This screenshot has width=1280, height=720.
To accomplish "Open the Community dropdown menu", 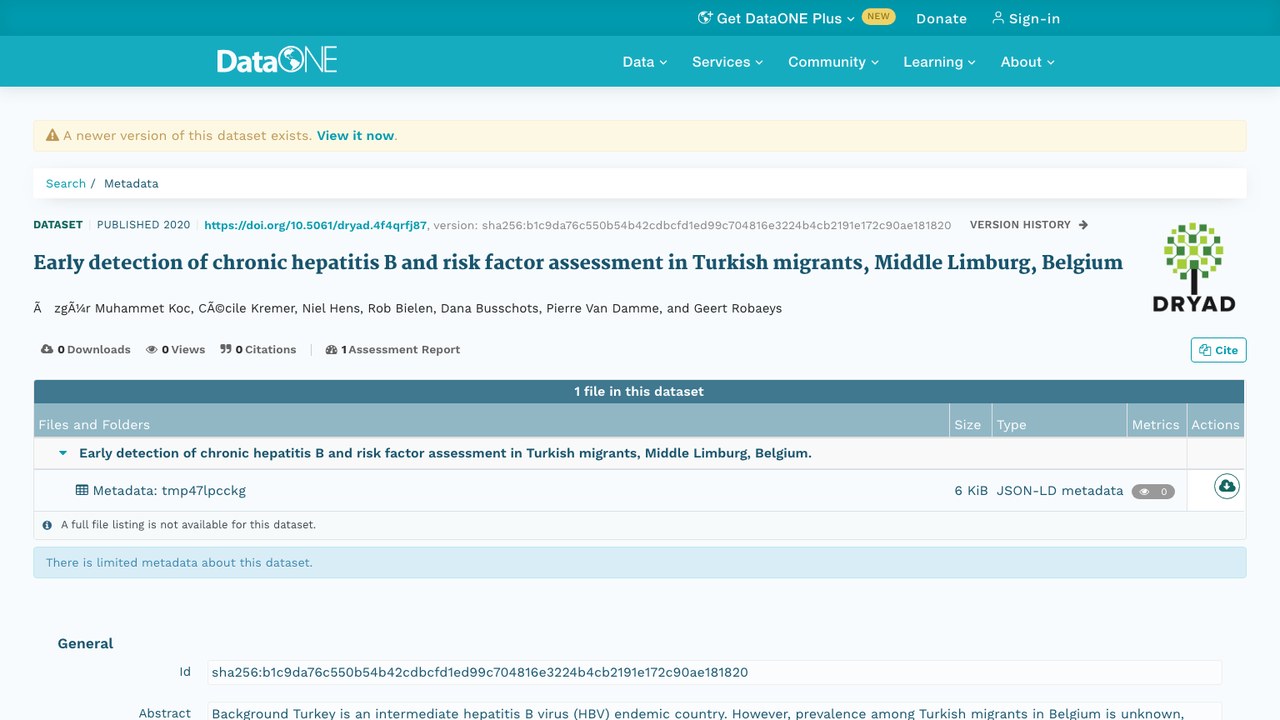I will click(x=833, y=61).
